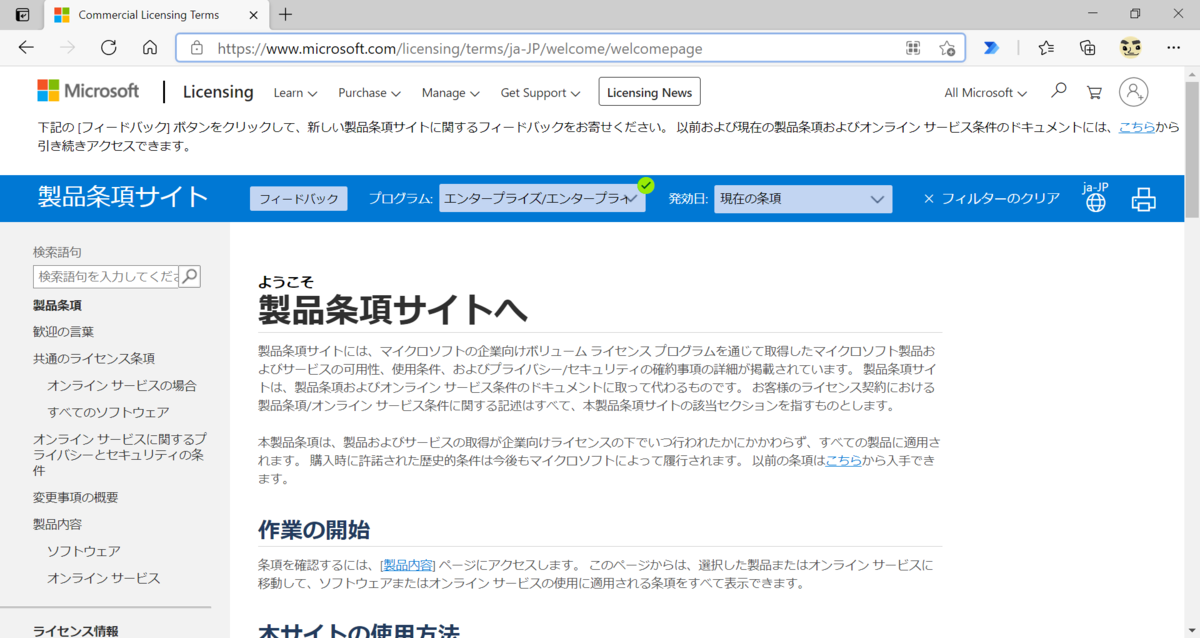Screen dimensions: 1200x638
Task: Expand the Purchase menu
Action: coord(369,93)
